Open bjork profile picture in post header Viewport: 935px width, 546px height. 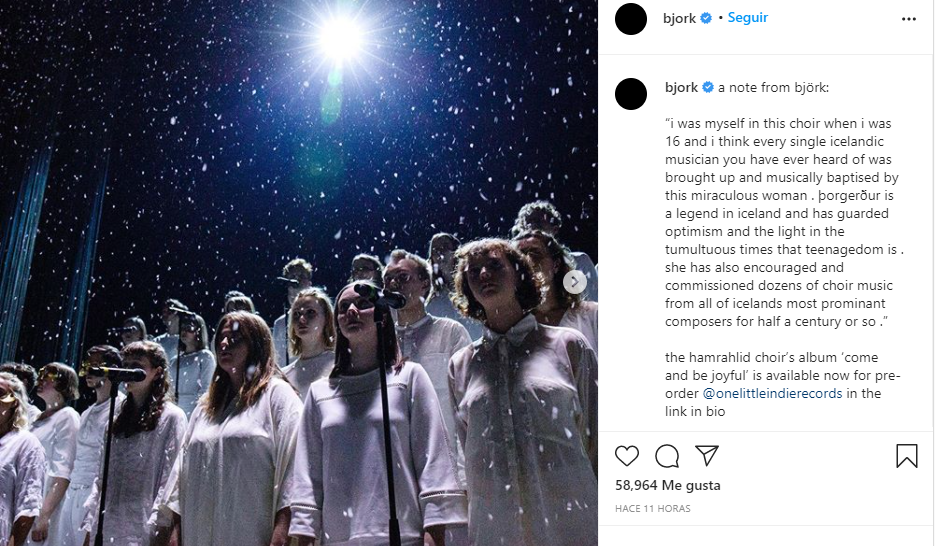coord(631,19)
